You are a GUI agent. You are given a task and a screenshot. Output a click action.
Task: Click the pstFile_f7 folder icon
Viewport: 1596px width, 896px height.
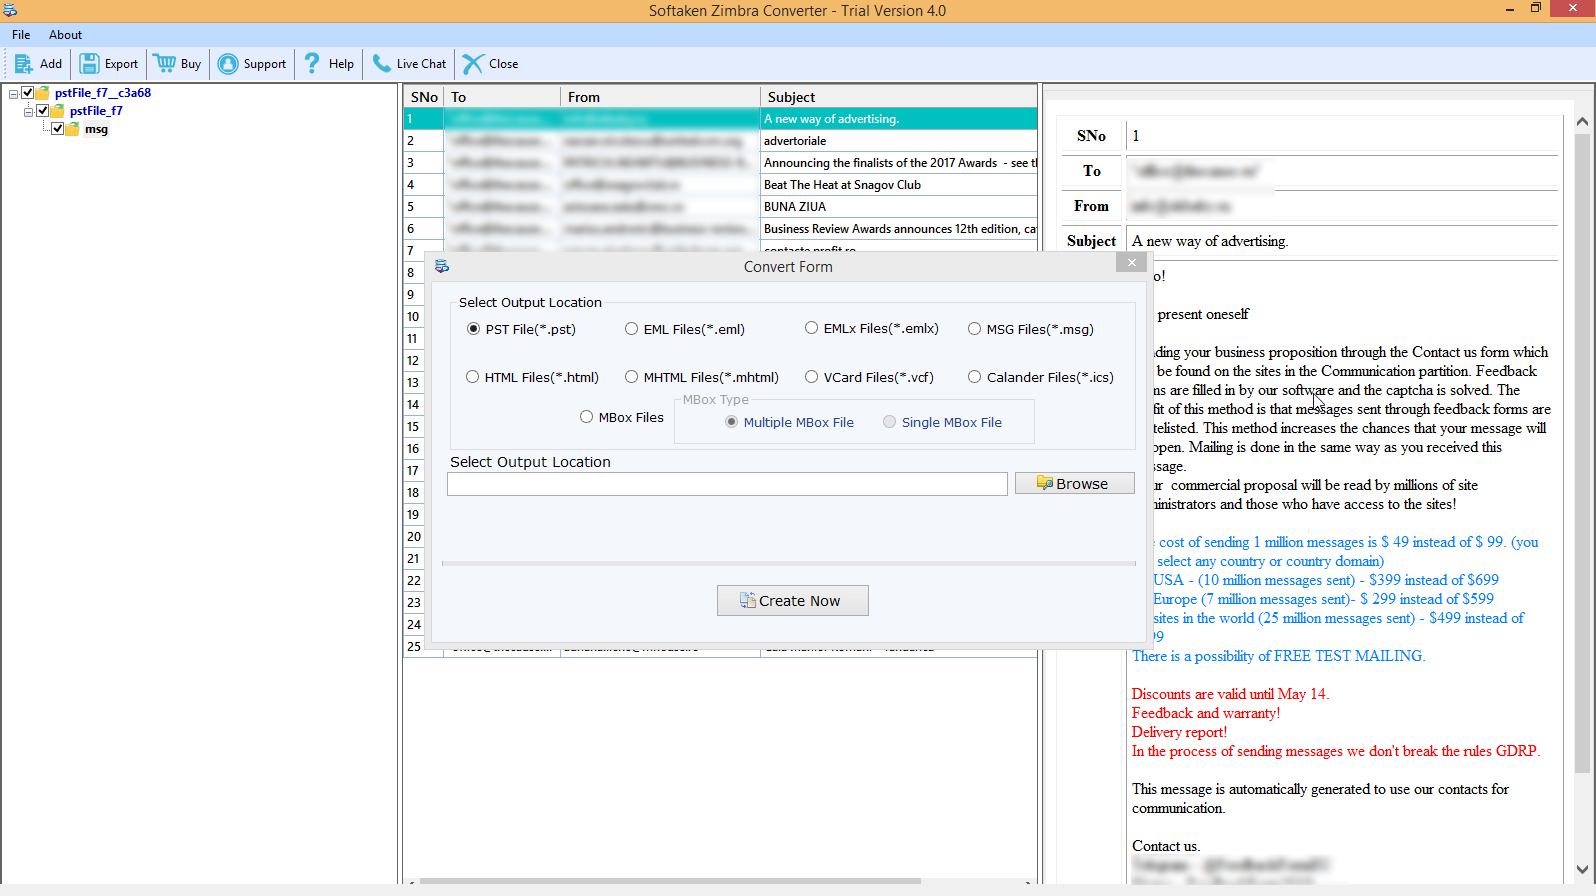(x=58, y=111)
